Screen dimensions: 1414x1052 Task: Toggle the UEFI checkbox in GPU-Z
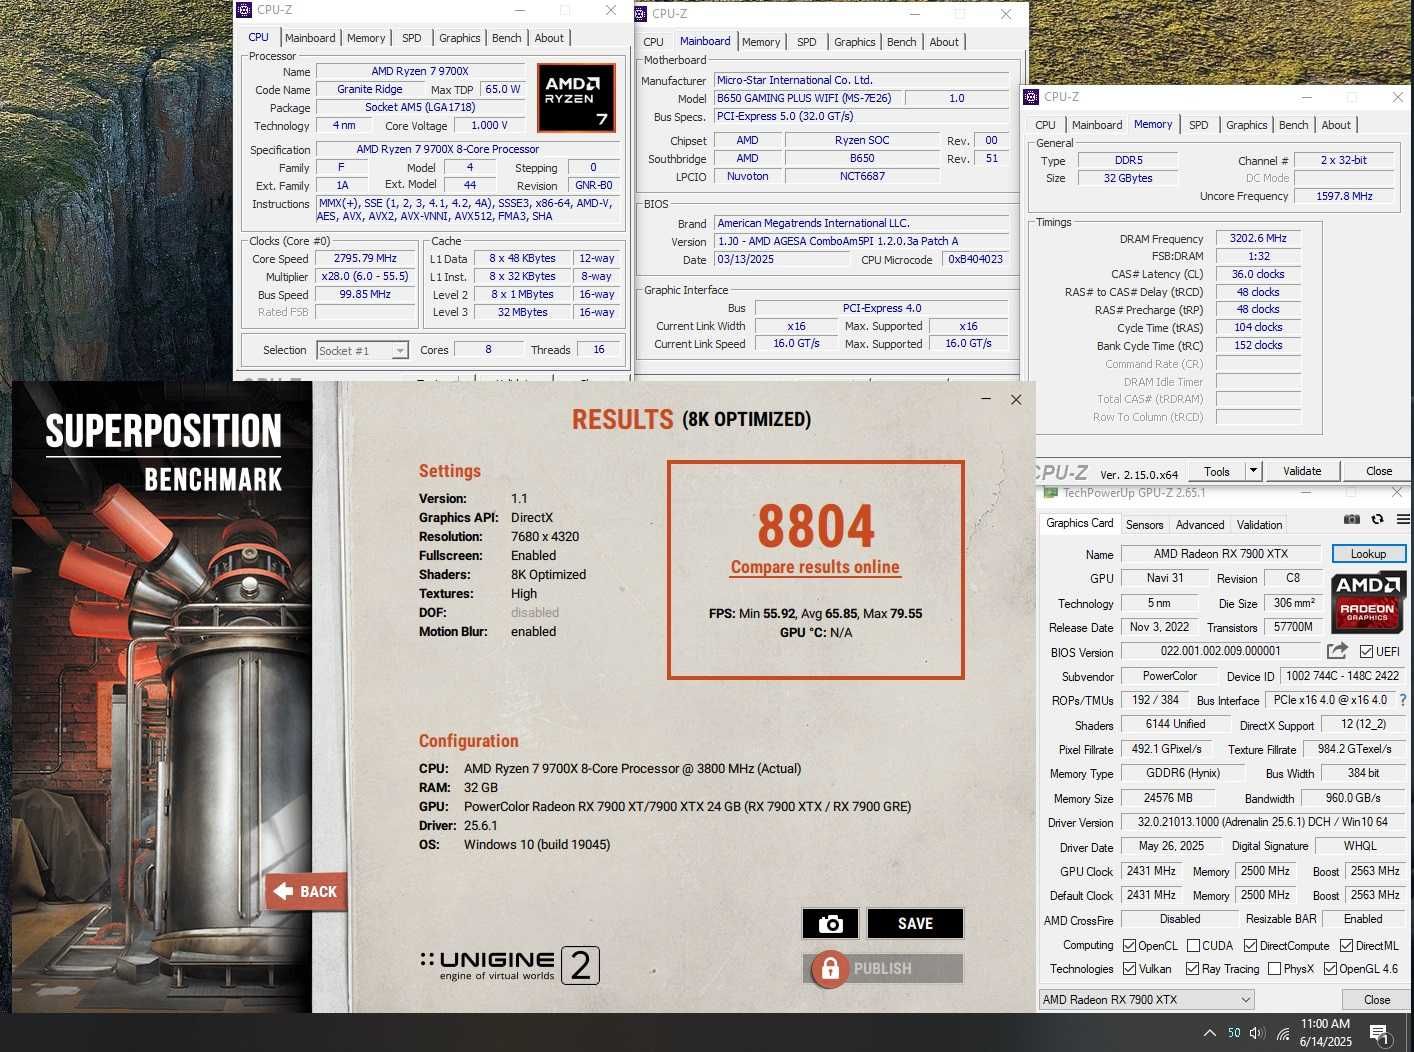[x=1366, y=652]
